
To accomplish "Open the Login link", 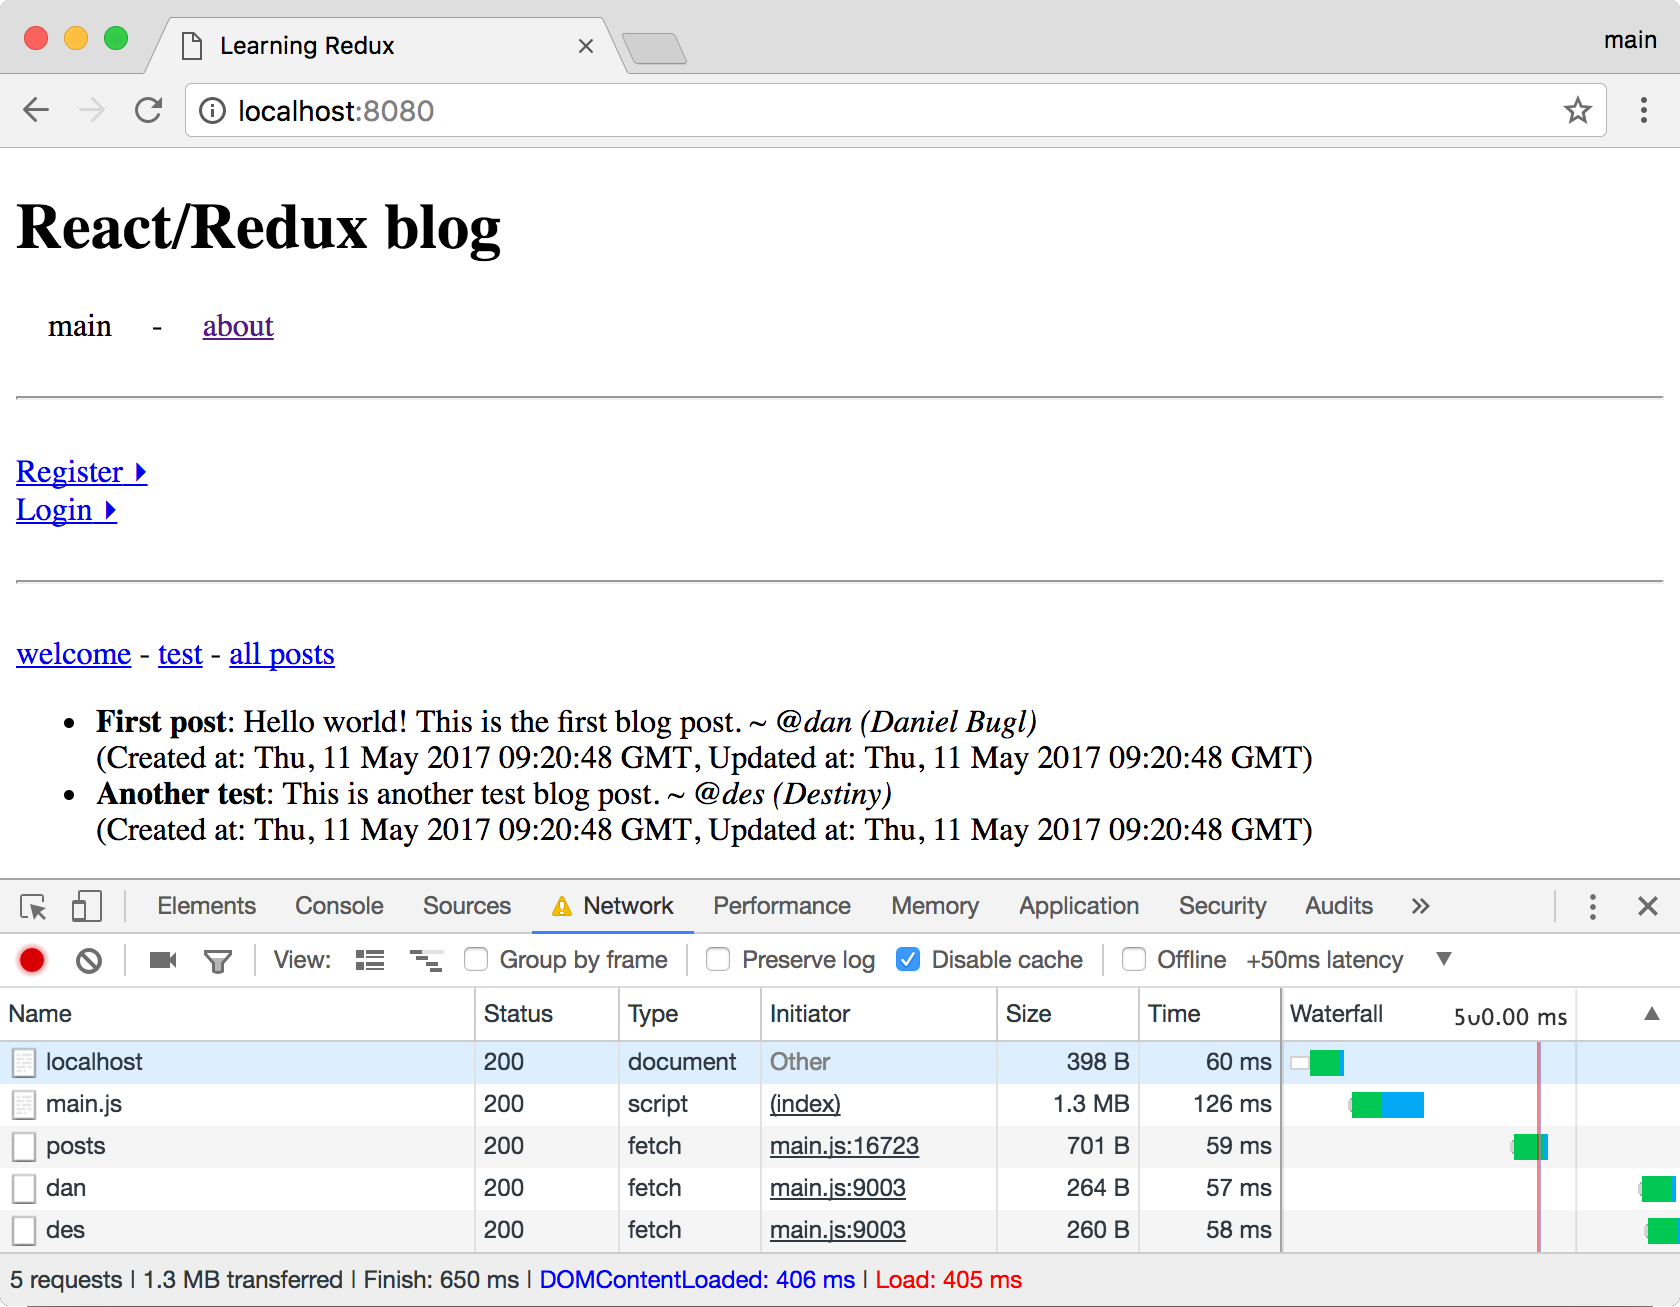I will (x=66, y=510).
